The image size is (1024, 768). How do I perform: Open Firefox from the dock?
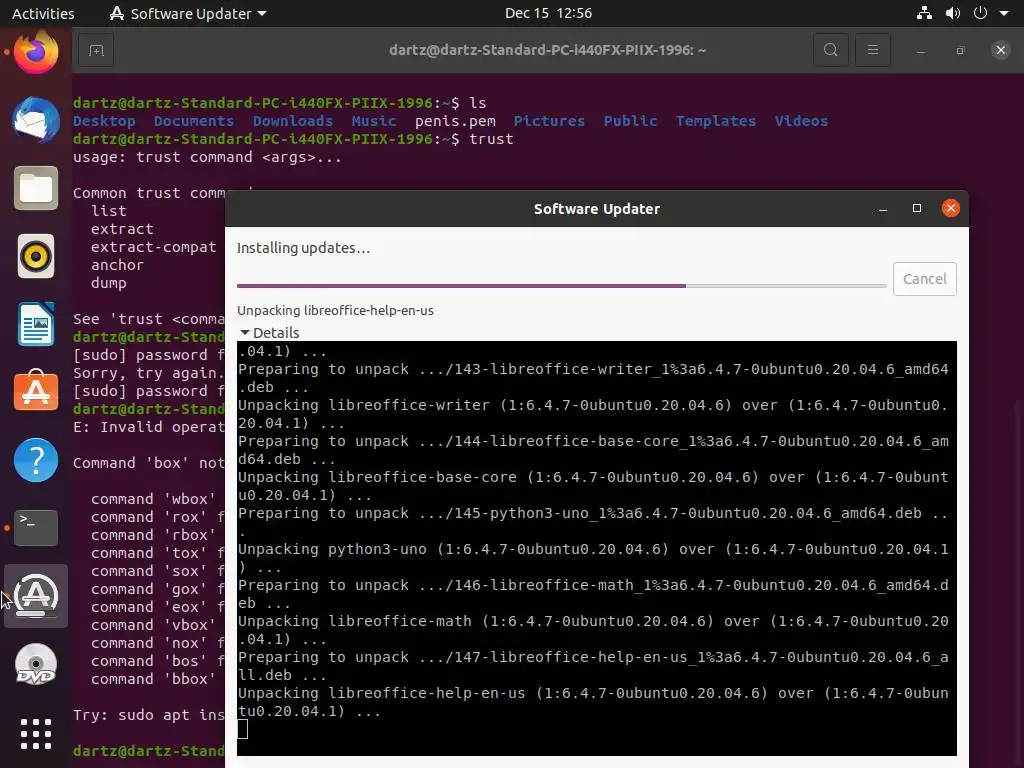[x=36, y=52]
